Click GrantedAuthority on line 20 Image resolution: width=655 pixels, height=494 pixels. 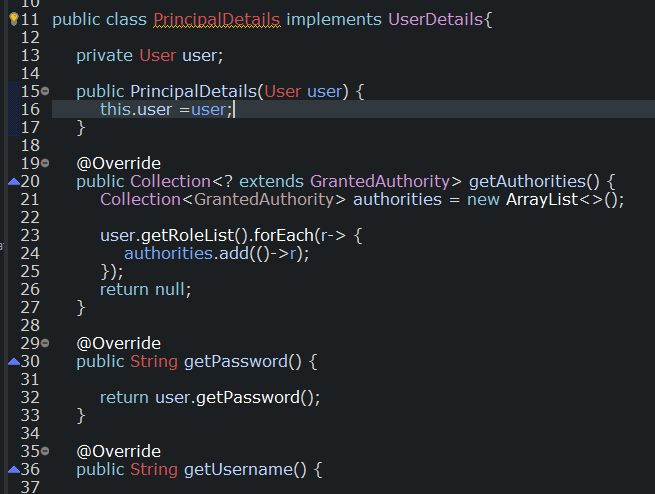[x=380, y=182]
